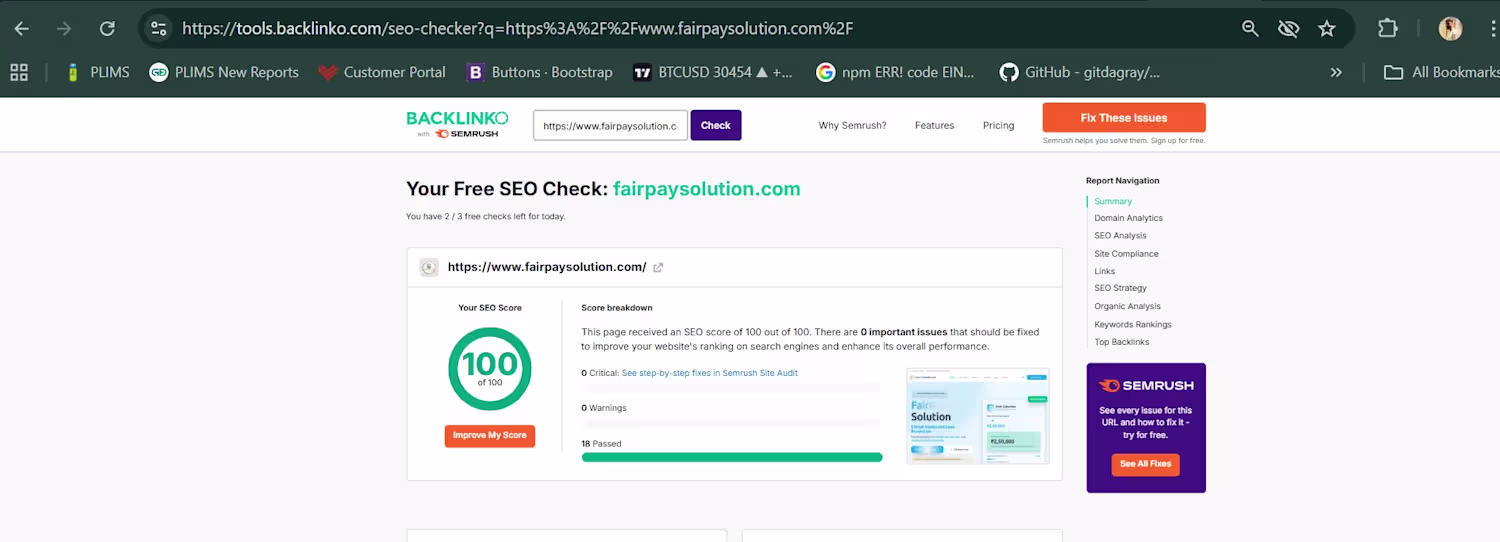Open step-by-step fixes in Semrush link
Image resolution: width=1500 pixels, height=542 pixels.
[x=710, y=373]
